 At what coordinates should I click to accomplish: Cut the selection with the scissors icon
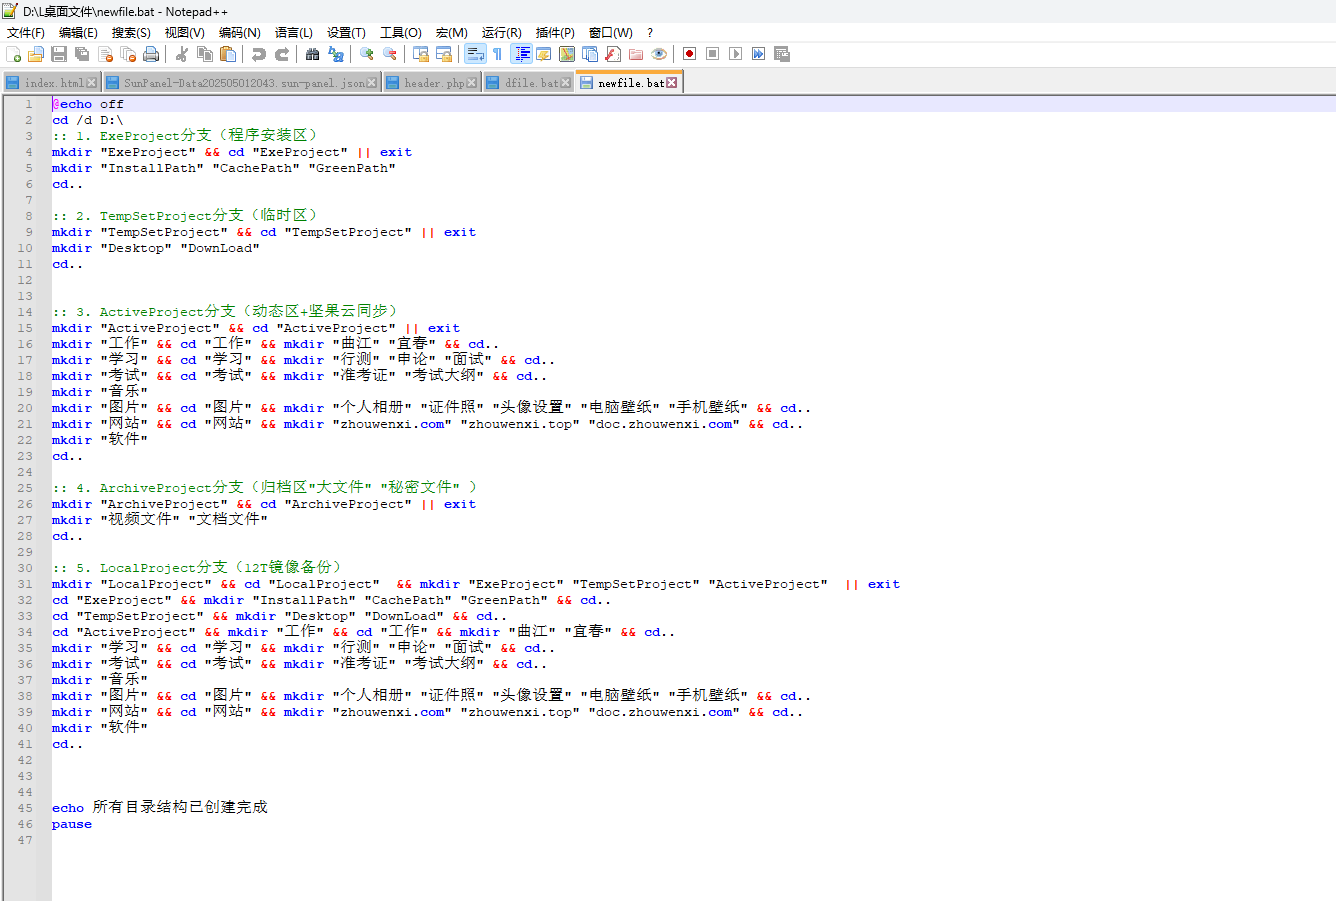tap(182, 54)
